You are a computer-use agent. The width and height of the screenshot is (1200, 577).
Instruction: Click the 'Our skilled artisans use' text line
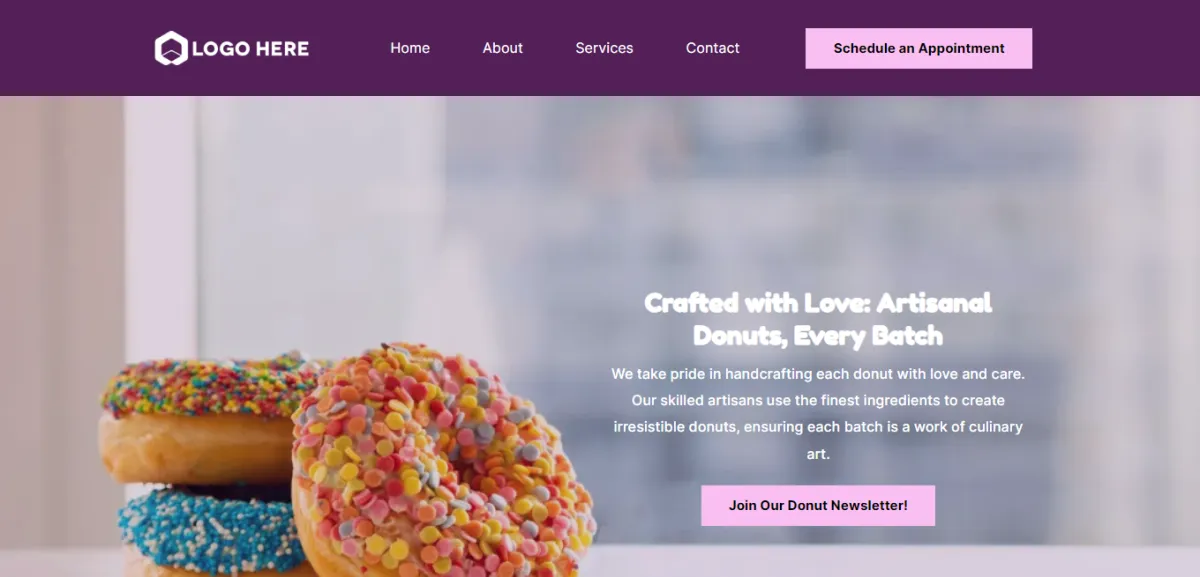point(818,400)
